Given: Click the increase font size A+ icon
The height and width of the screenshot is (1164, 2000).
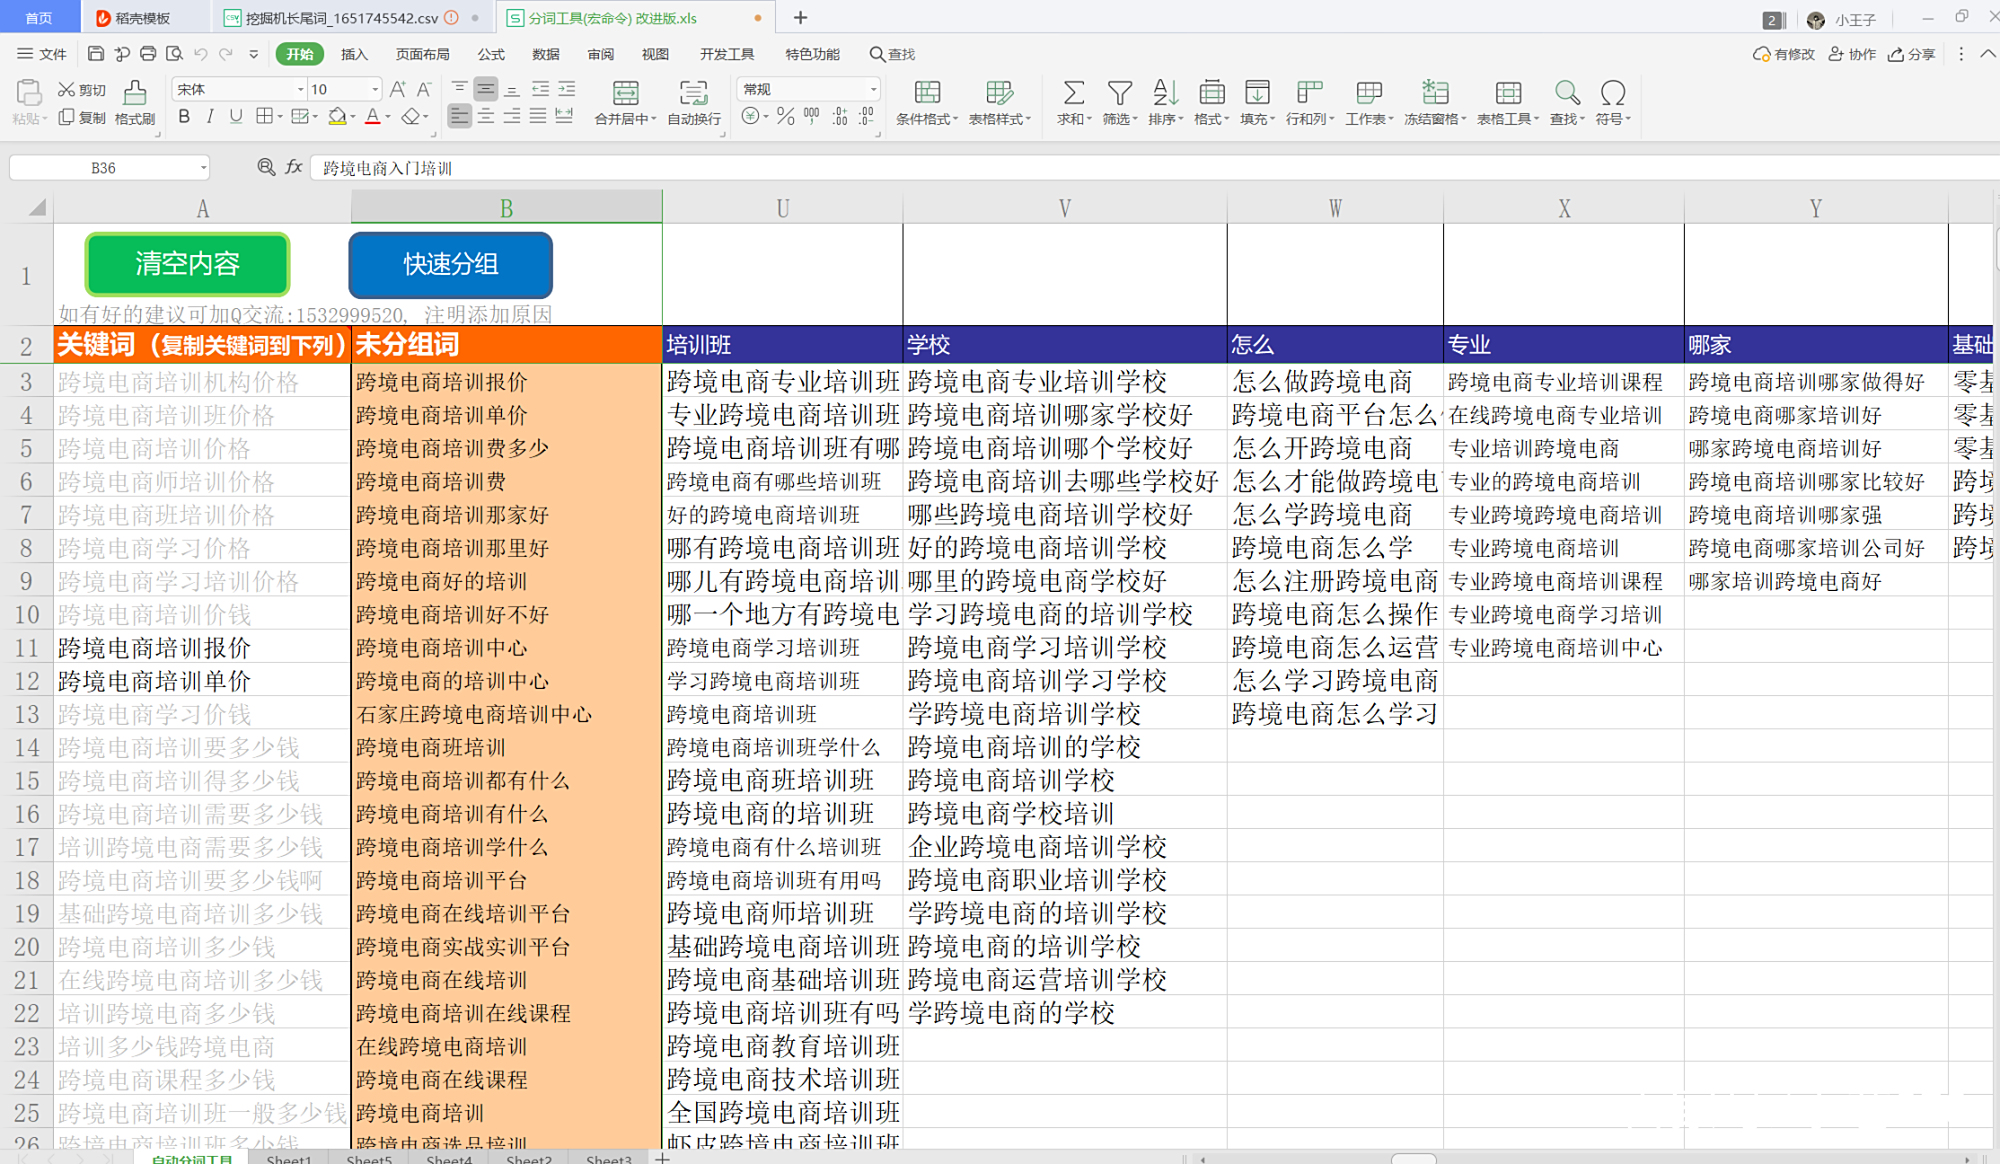Looking at the screenshot, I should click(398, 89).
